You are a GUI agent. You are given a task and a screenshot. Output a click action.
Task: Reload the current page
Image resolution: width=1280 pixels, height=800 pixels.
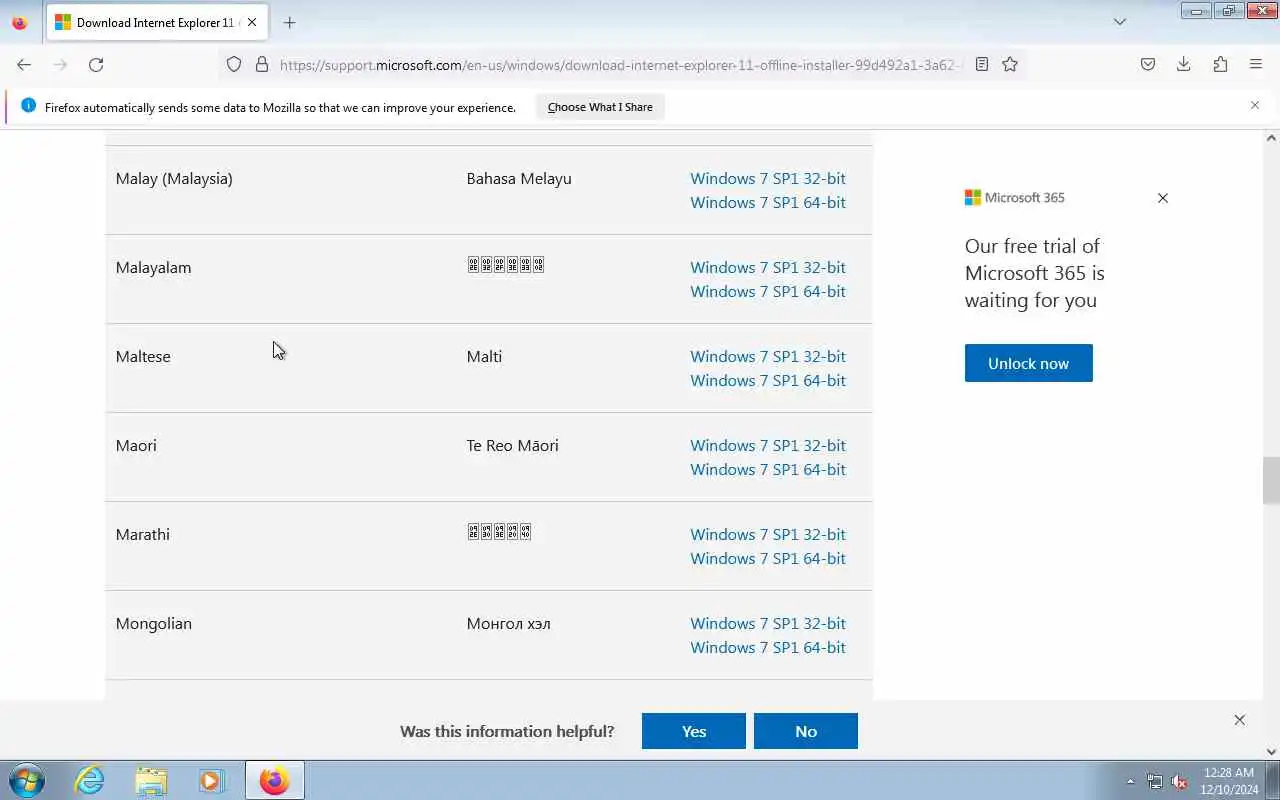(x=96, y=64)
